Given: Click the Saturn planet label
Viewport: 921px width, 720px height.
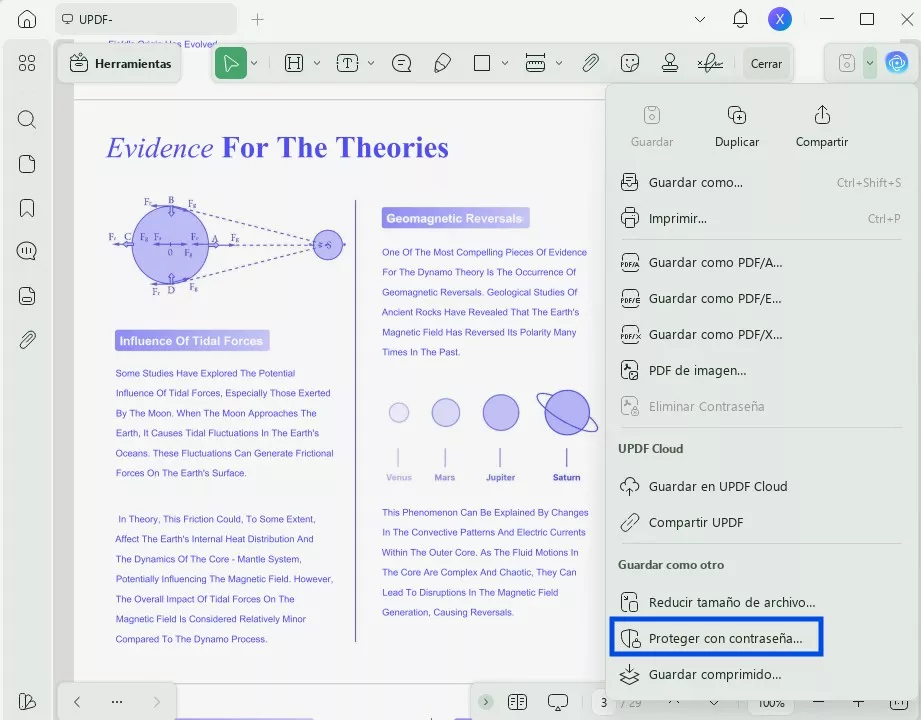Looking at the screenshot, I should (566, 477).
